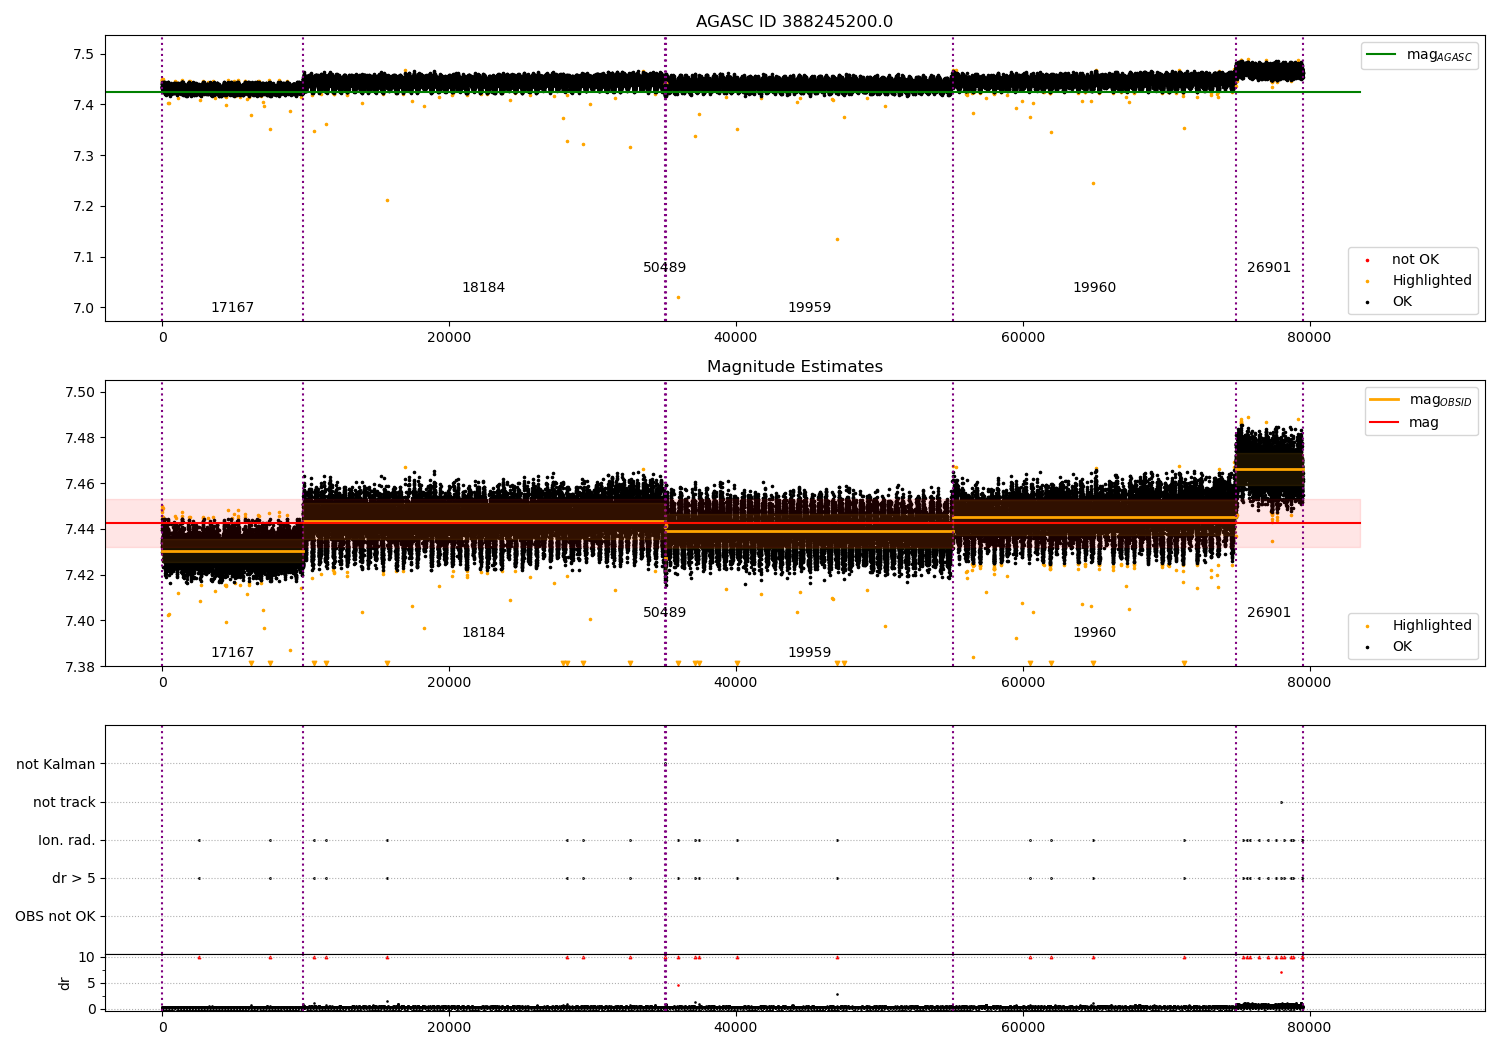Click OBSID label 26901 in the top plot
This screenshot has height=1050, width=1500.
(x=1268, y=268)
